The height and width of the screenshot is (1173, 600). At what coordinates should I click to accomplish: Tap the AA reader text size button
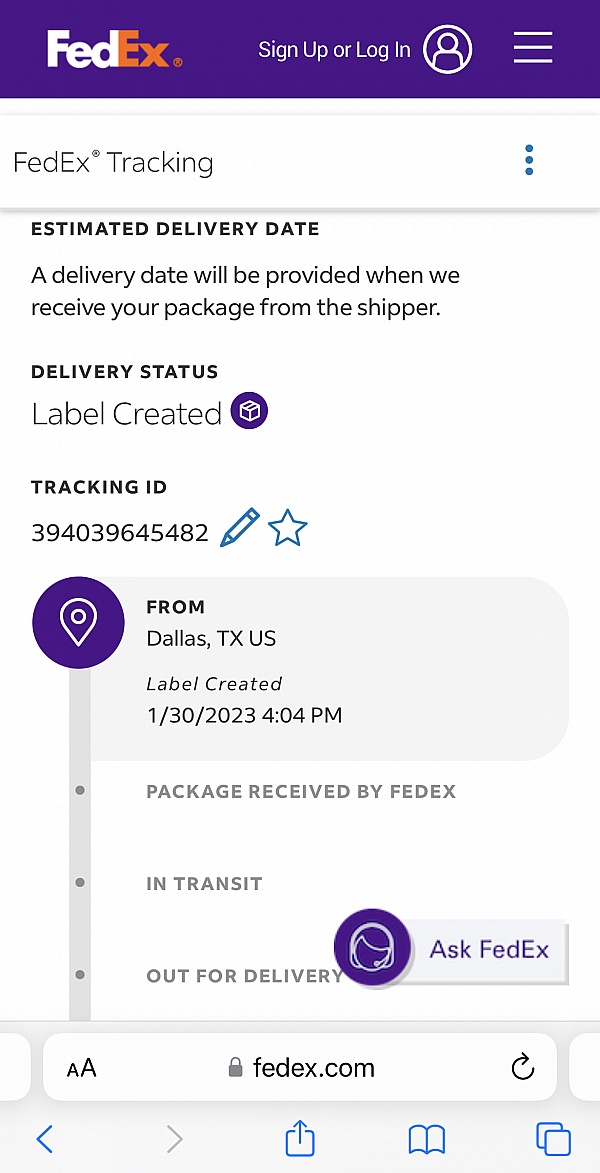coord(82,1068)
